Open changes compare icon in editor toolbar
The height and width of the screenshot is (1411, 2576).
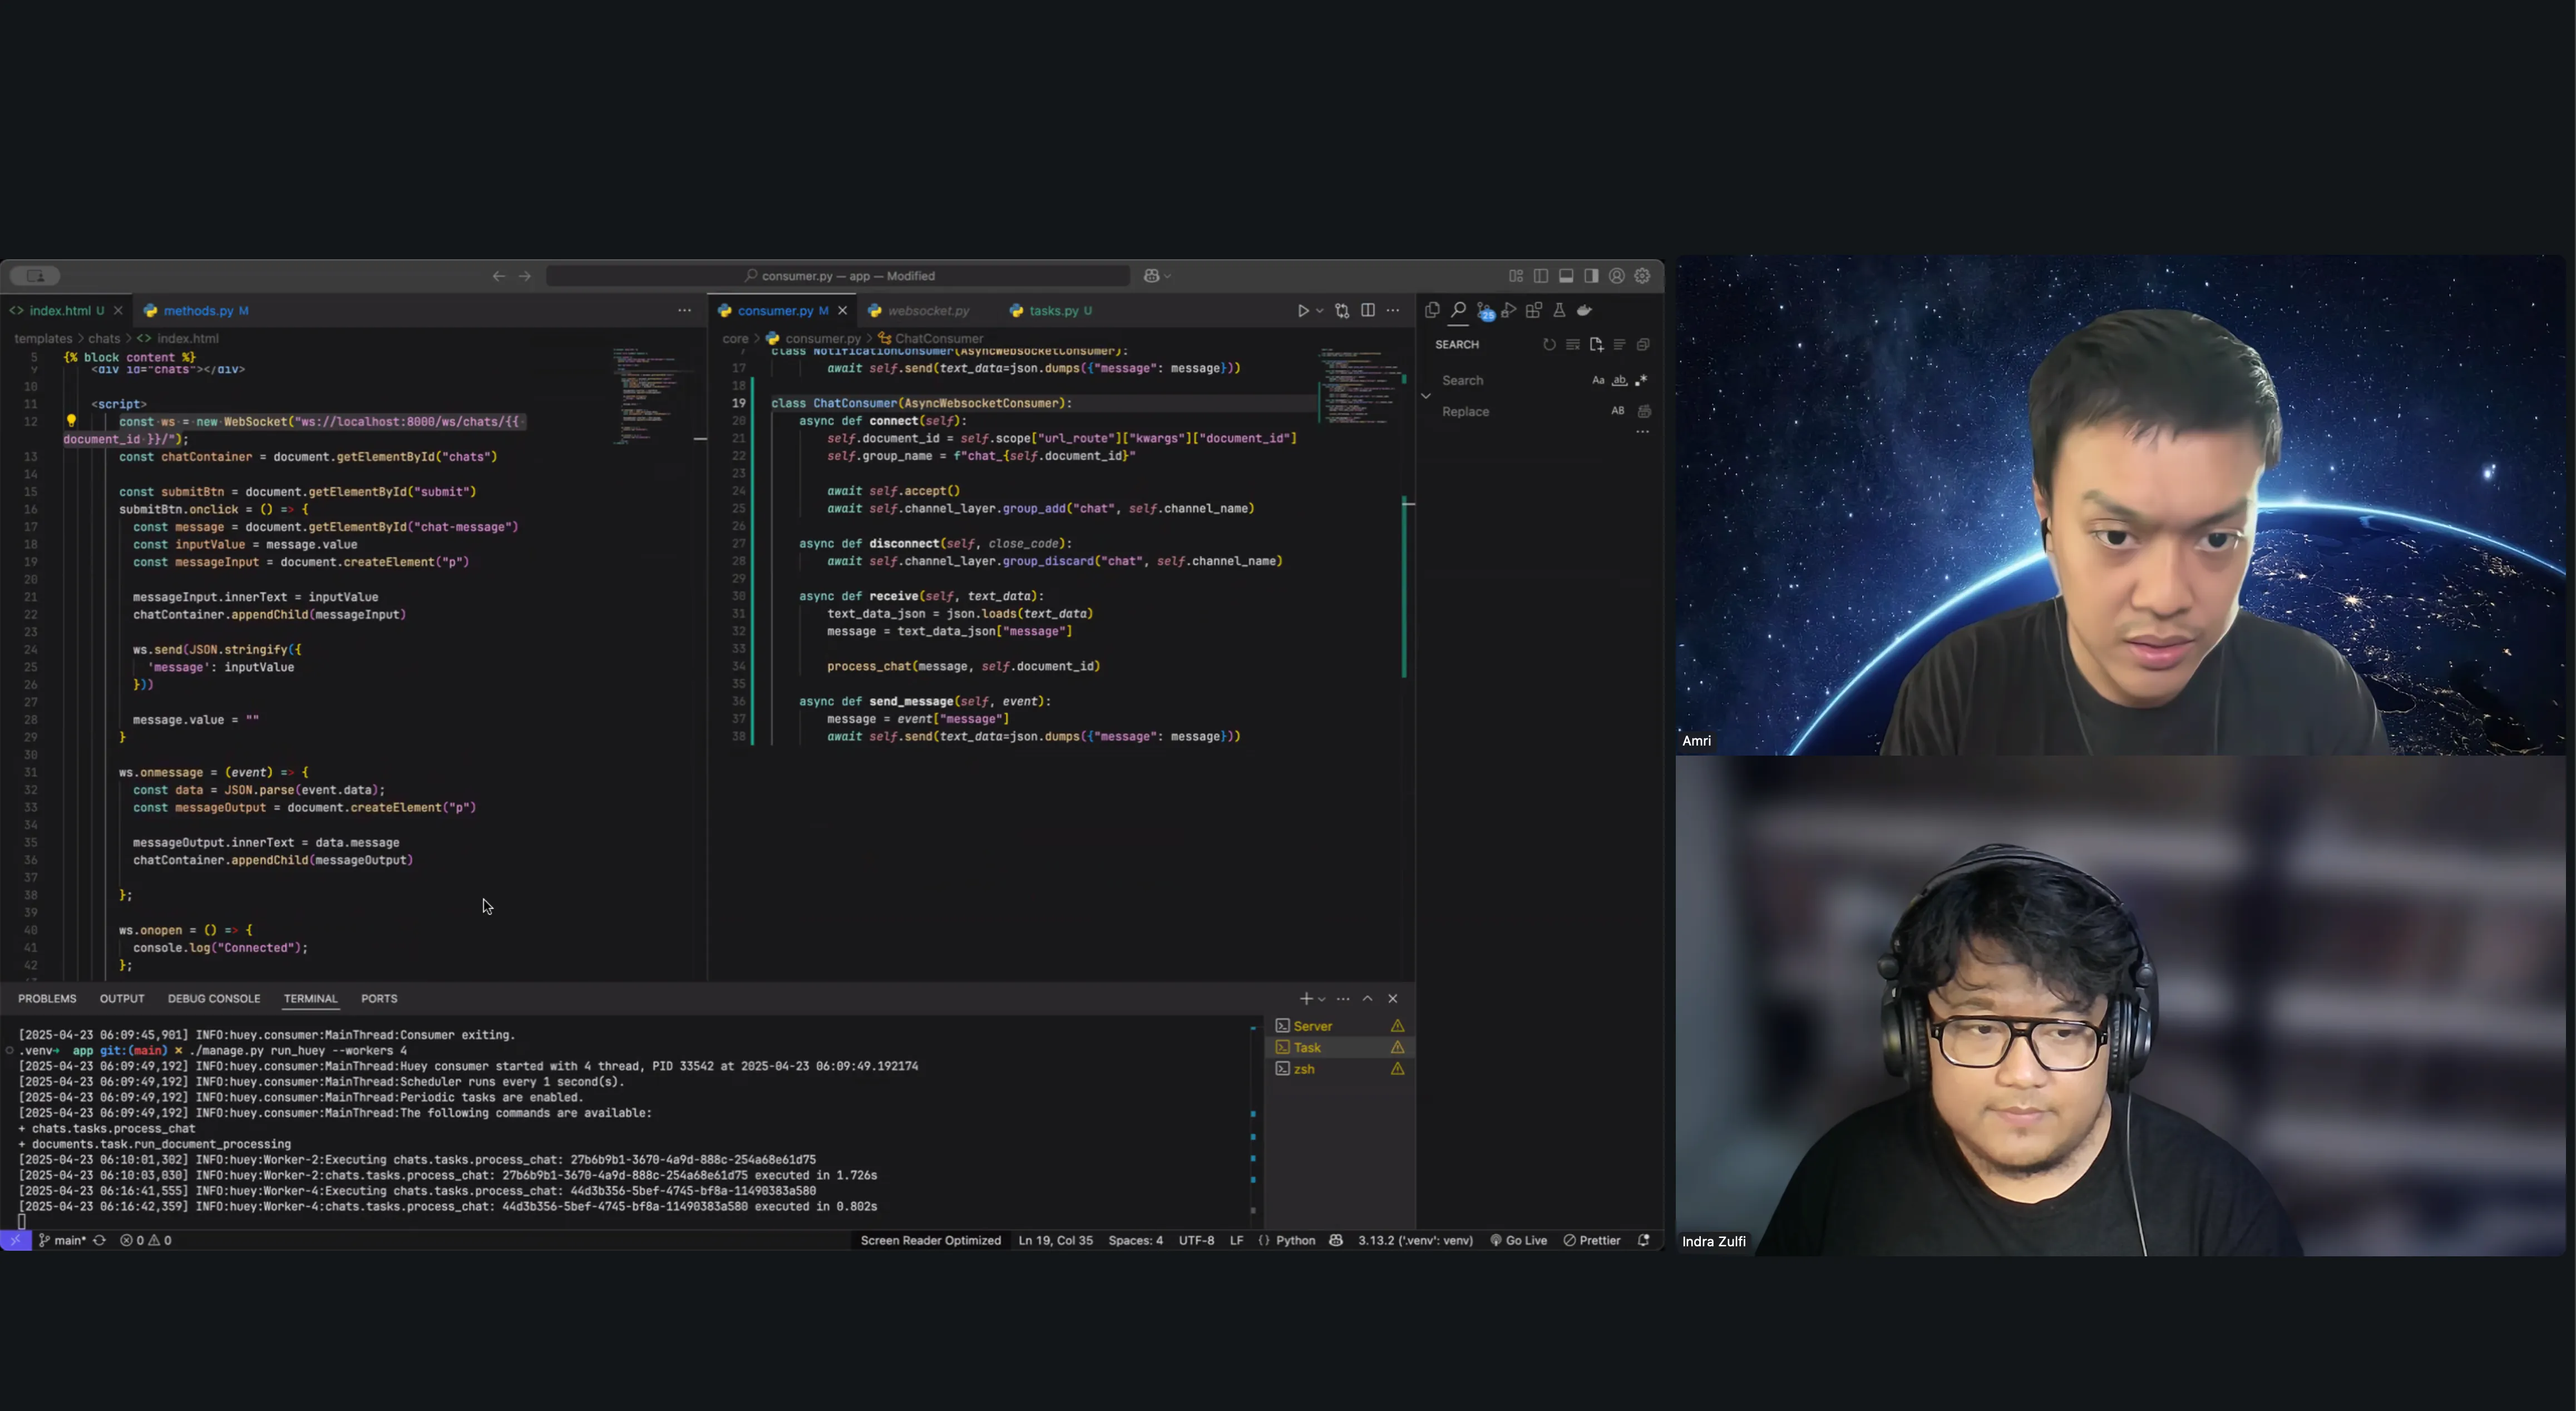tap(1342, 311)
